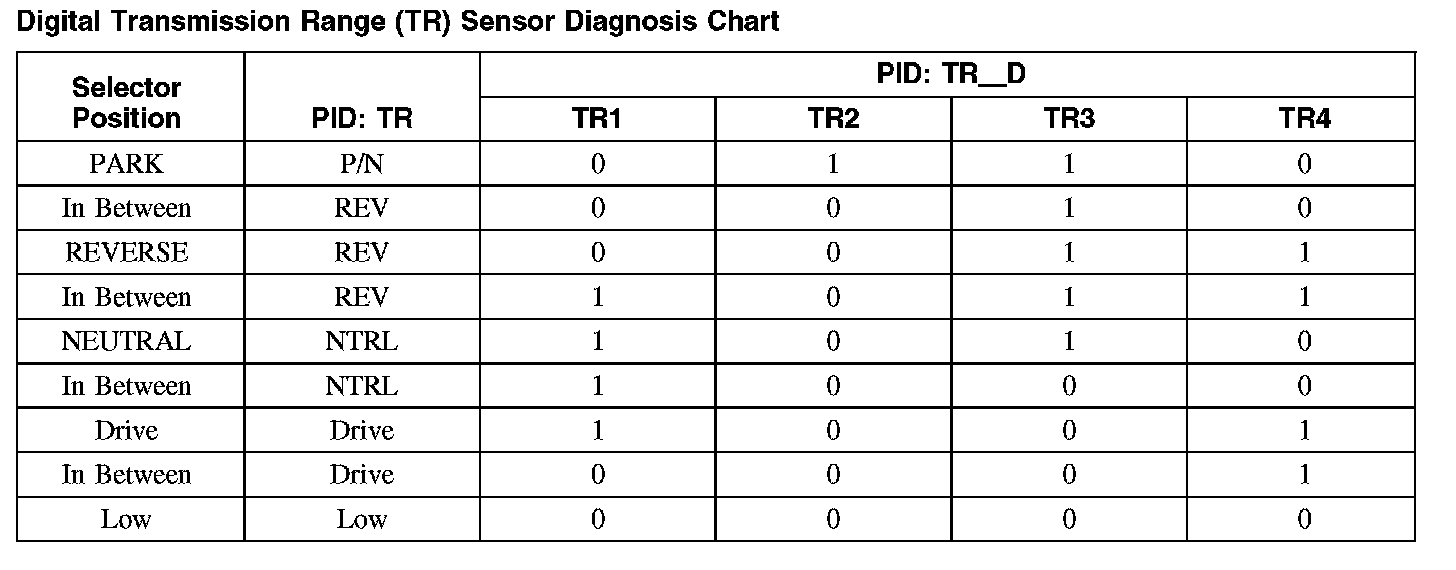Click Low in the Selector Position column
The height and width of the screenshot is (570, 1456).
127,519
